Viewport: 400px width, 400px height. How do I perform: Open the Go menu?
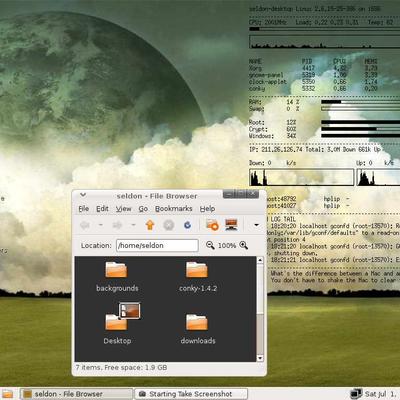(143, 209)
